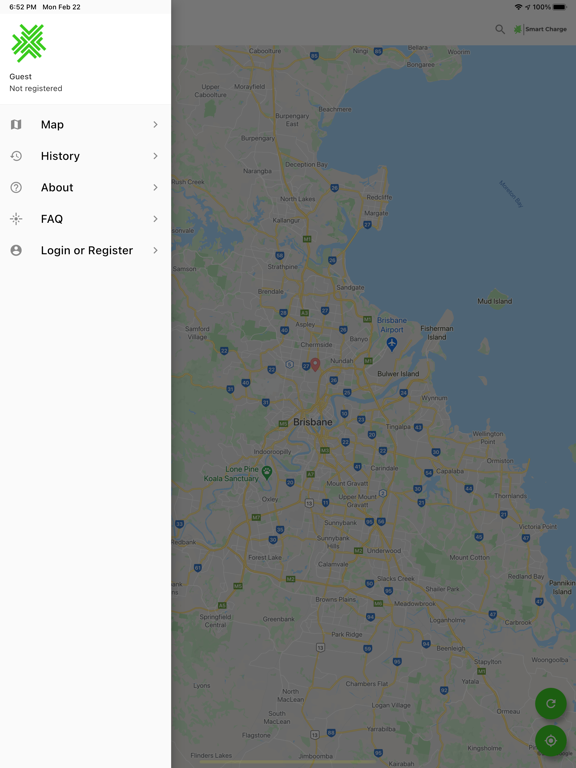Open the About menu item
This screenshot has width=576, height=768.
(85, 187)
